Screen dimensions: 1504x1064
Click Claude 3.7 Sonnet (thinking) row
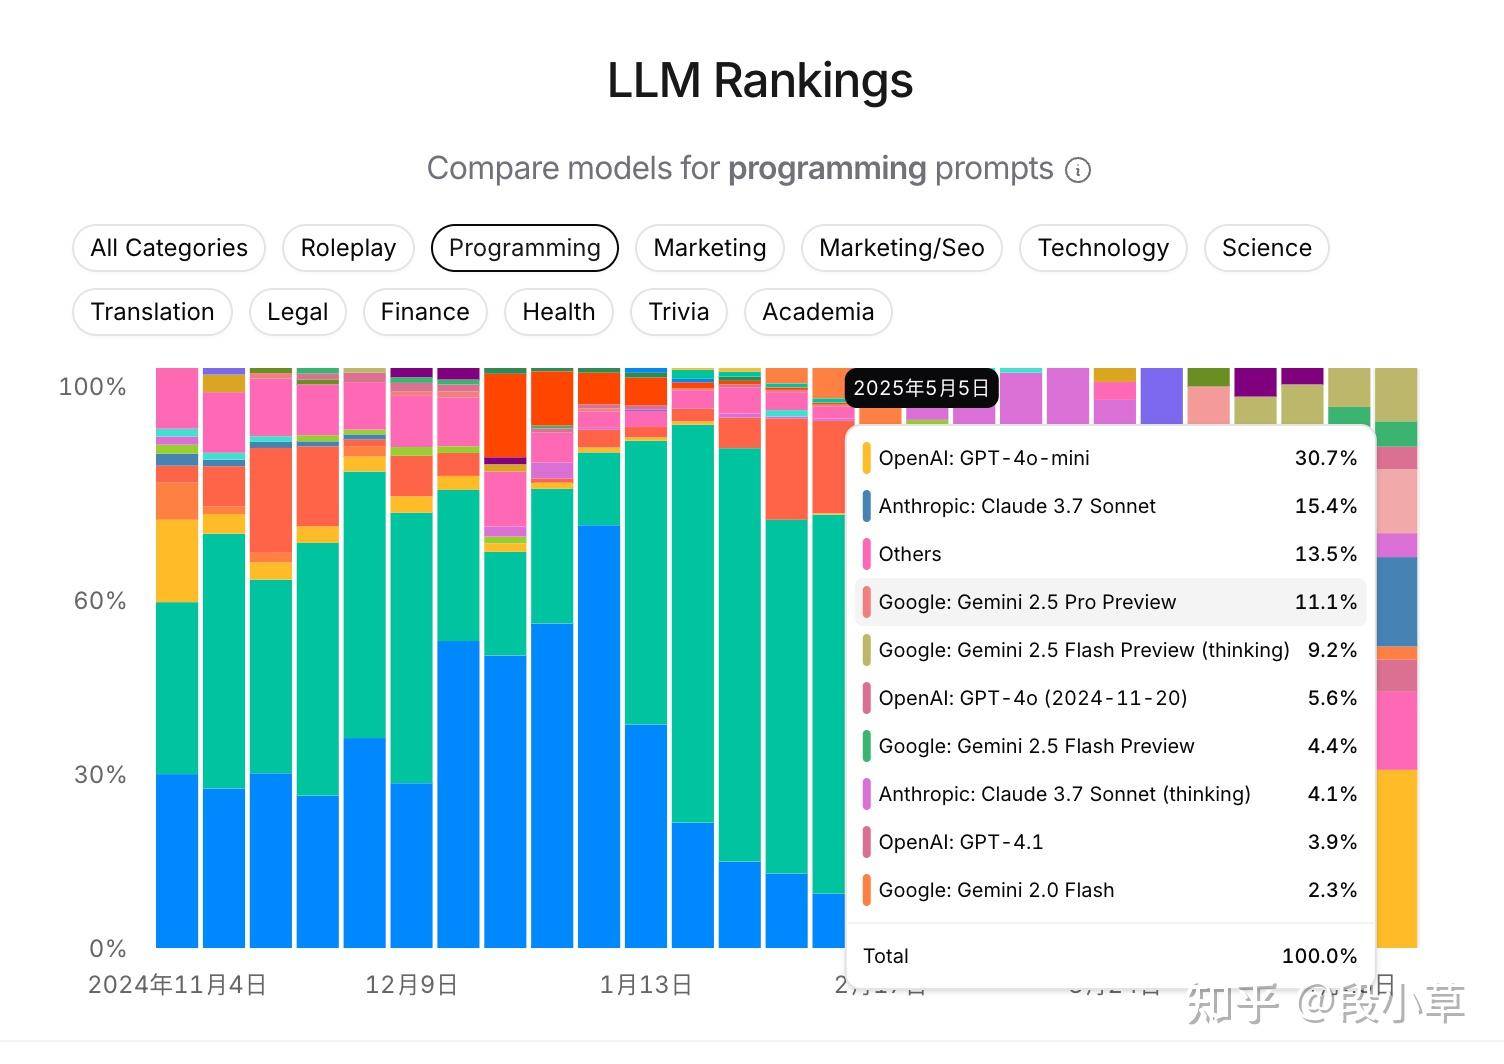[1110, 794]
